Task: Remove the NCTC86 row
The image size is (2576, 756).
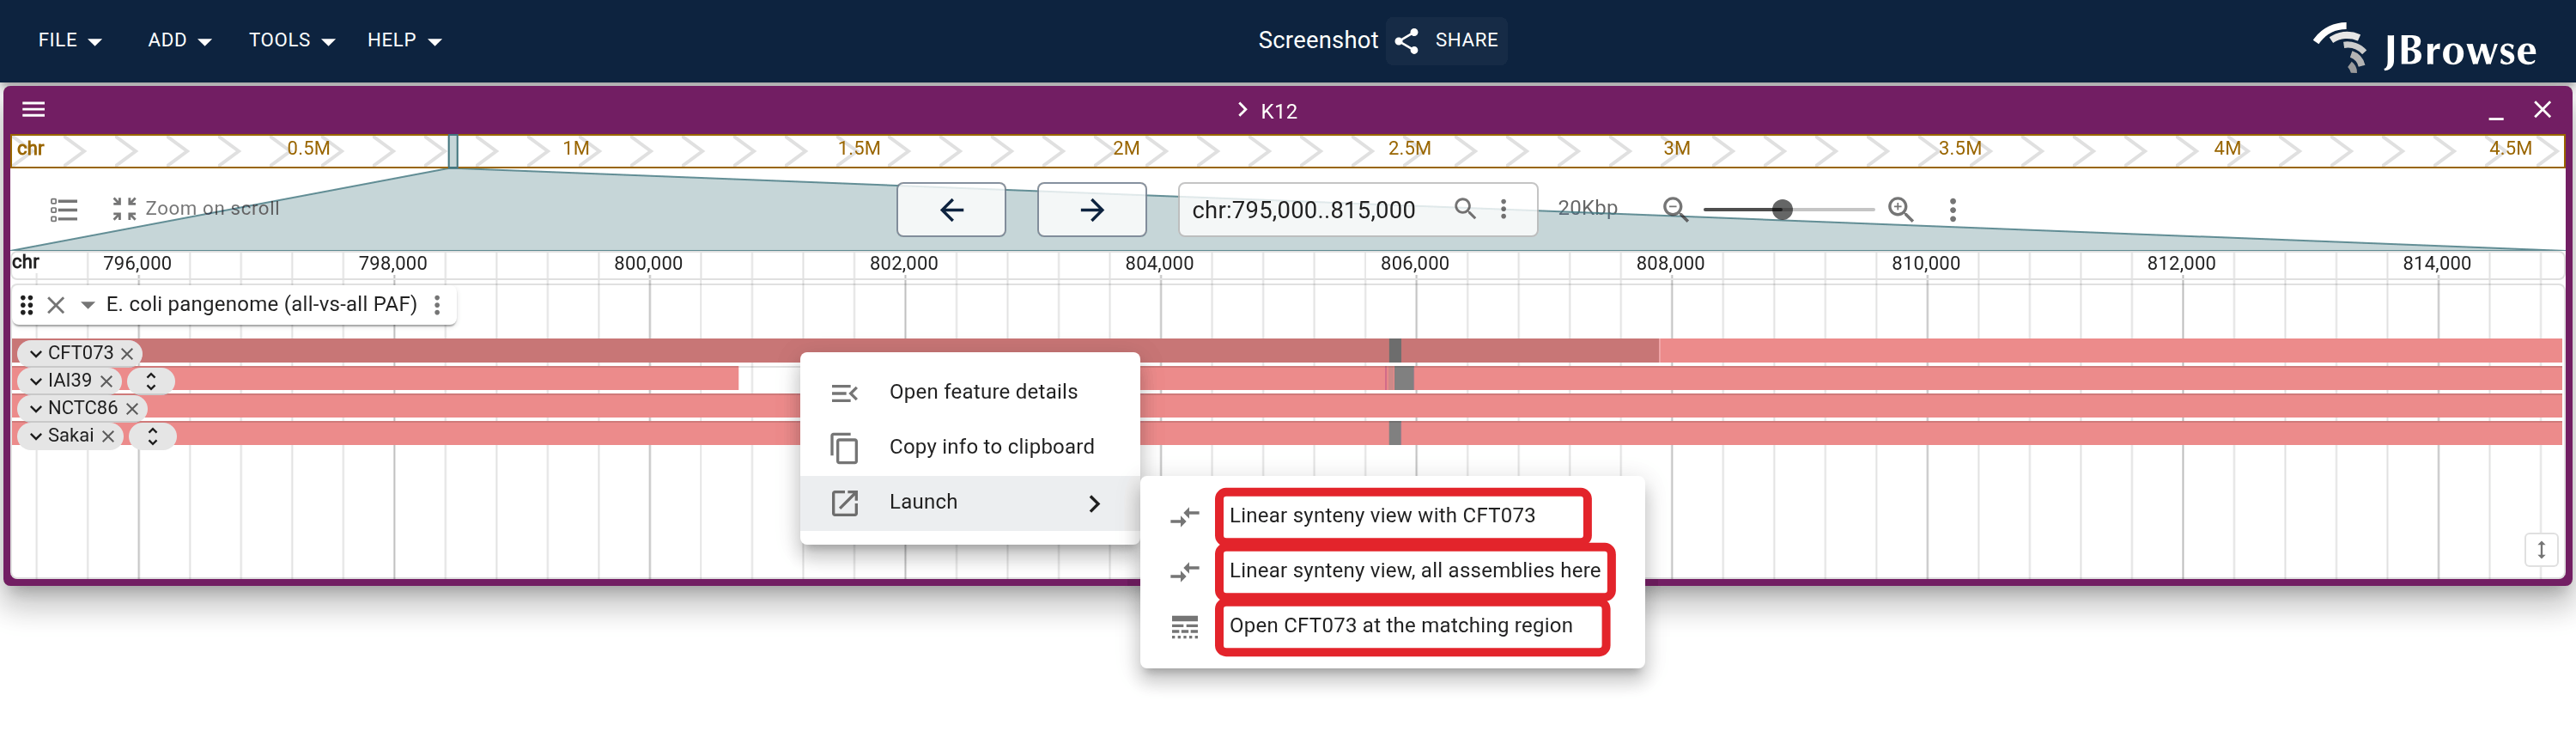Action: point(132,408)
